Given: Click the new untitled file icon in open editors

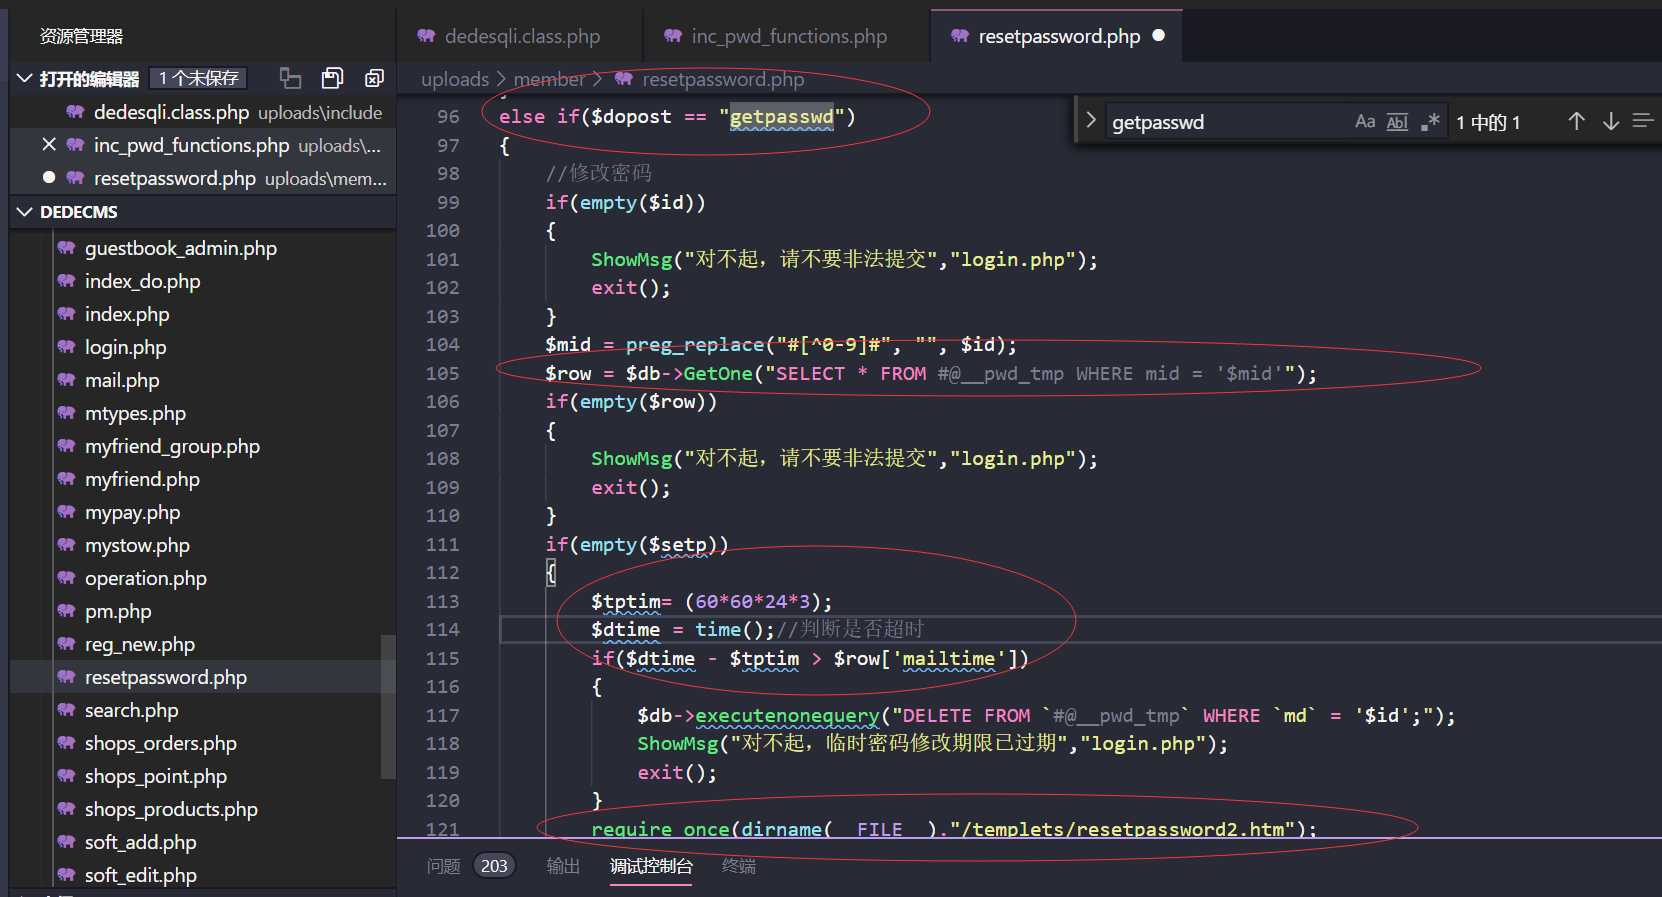Looking at the screenshot, I should 290,78.
